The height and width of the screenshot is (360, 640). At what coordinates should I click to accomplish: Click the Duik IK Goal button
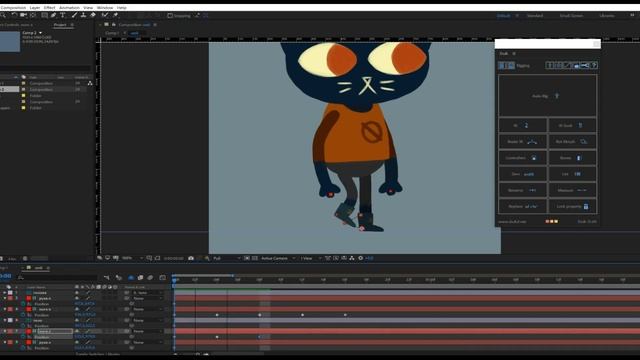coord(573,125)
